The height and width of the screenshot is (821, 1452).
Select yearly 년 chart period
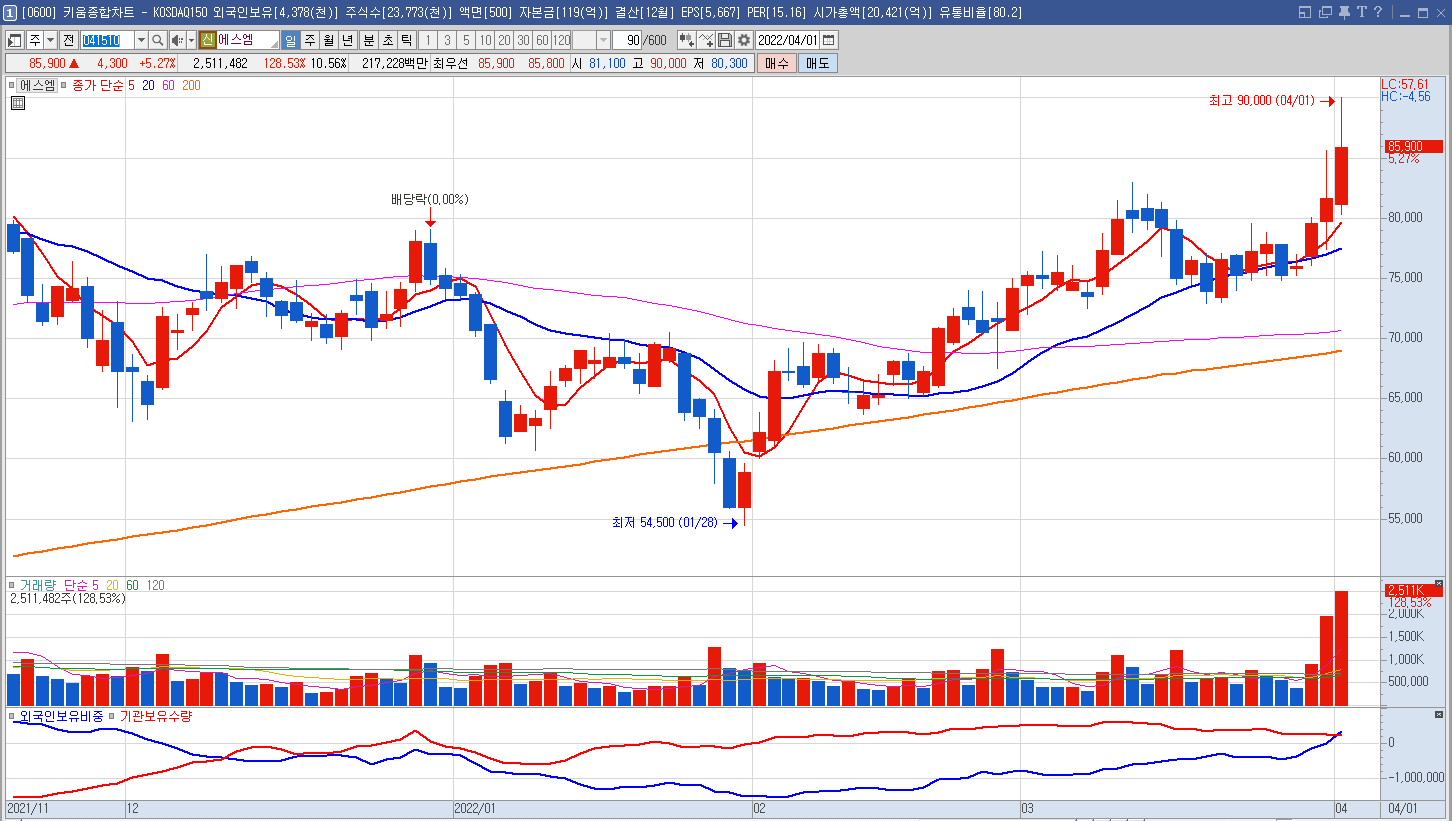pos(348,40)
